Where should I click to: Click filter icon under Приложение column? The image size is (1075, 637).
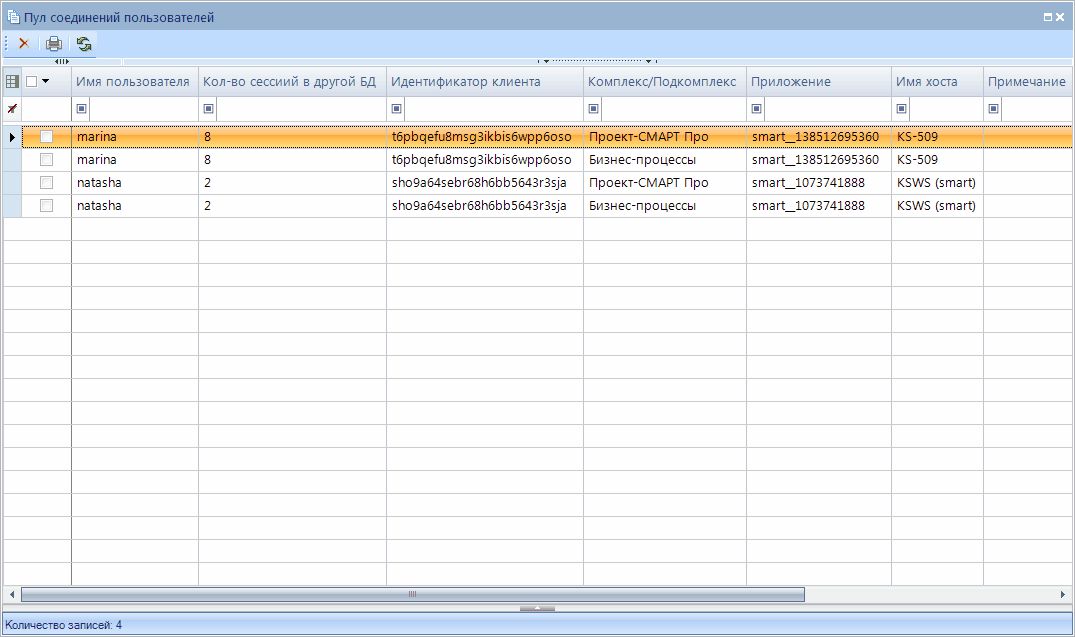coord(757,108)
